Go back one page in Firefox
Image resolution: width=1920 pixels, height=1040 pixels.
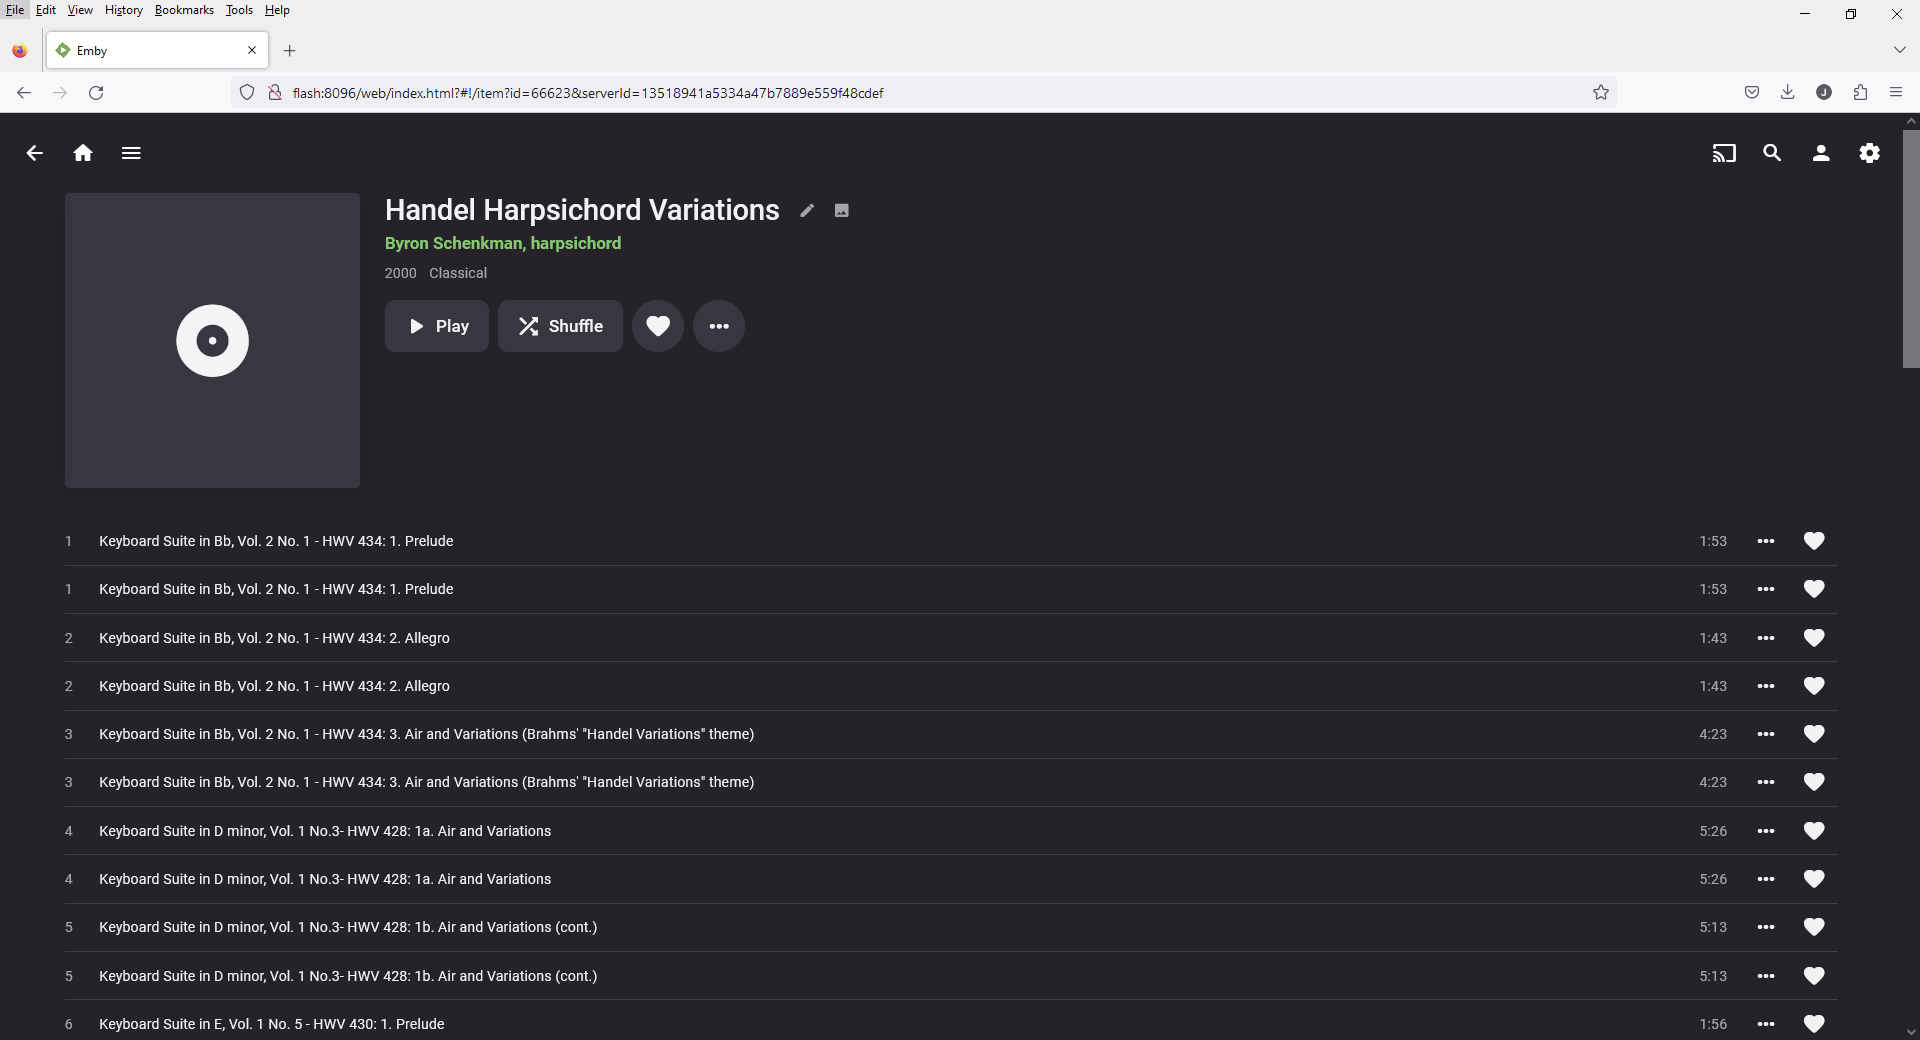coord(24,93)
